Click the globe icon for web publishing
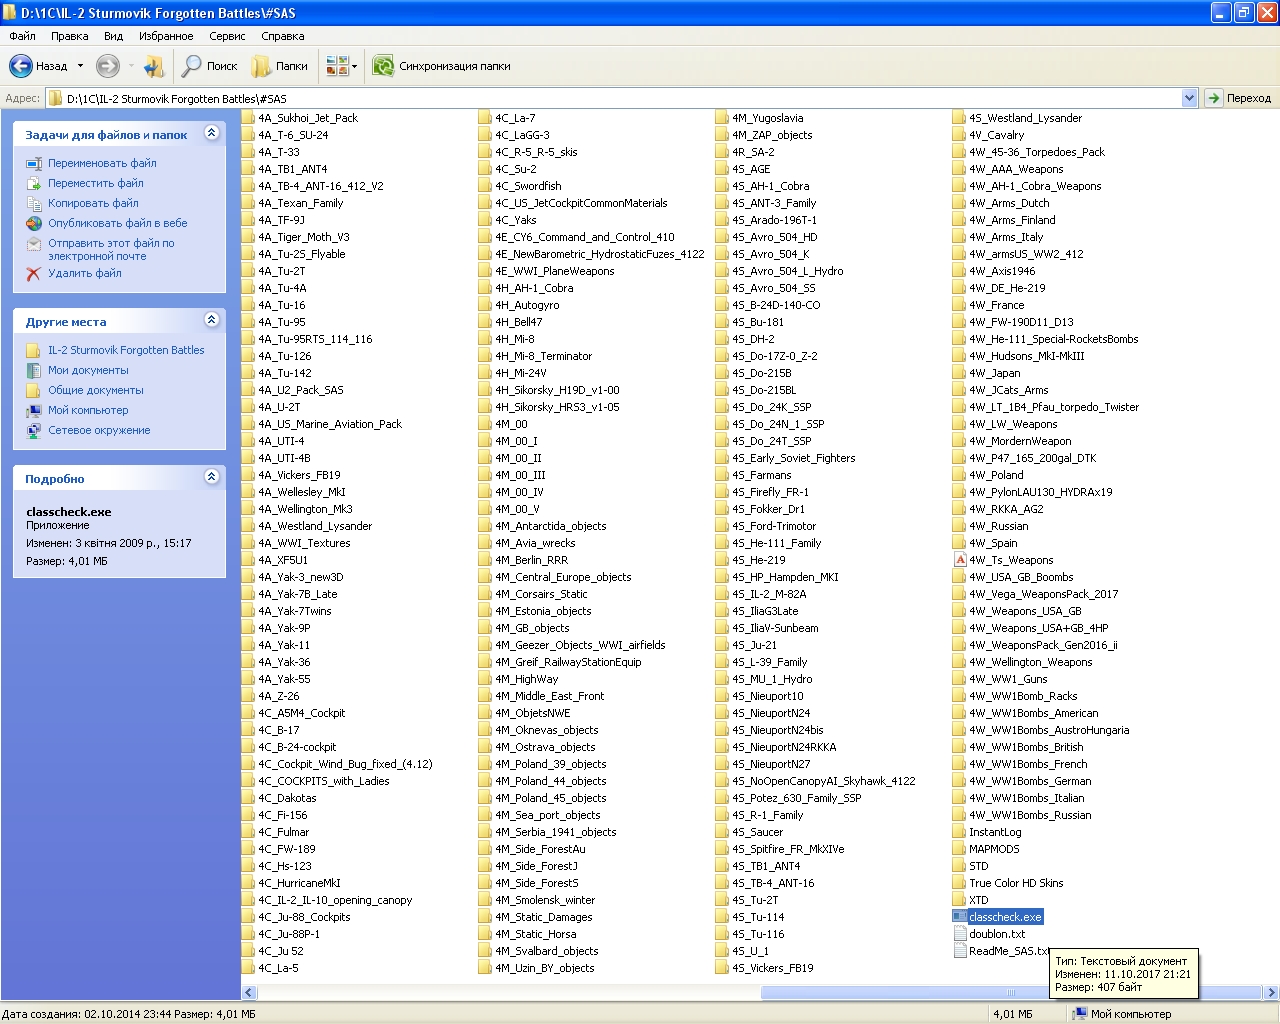 tap(34, 223)
